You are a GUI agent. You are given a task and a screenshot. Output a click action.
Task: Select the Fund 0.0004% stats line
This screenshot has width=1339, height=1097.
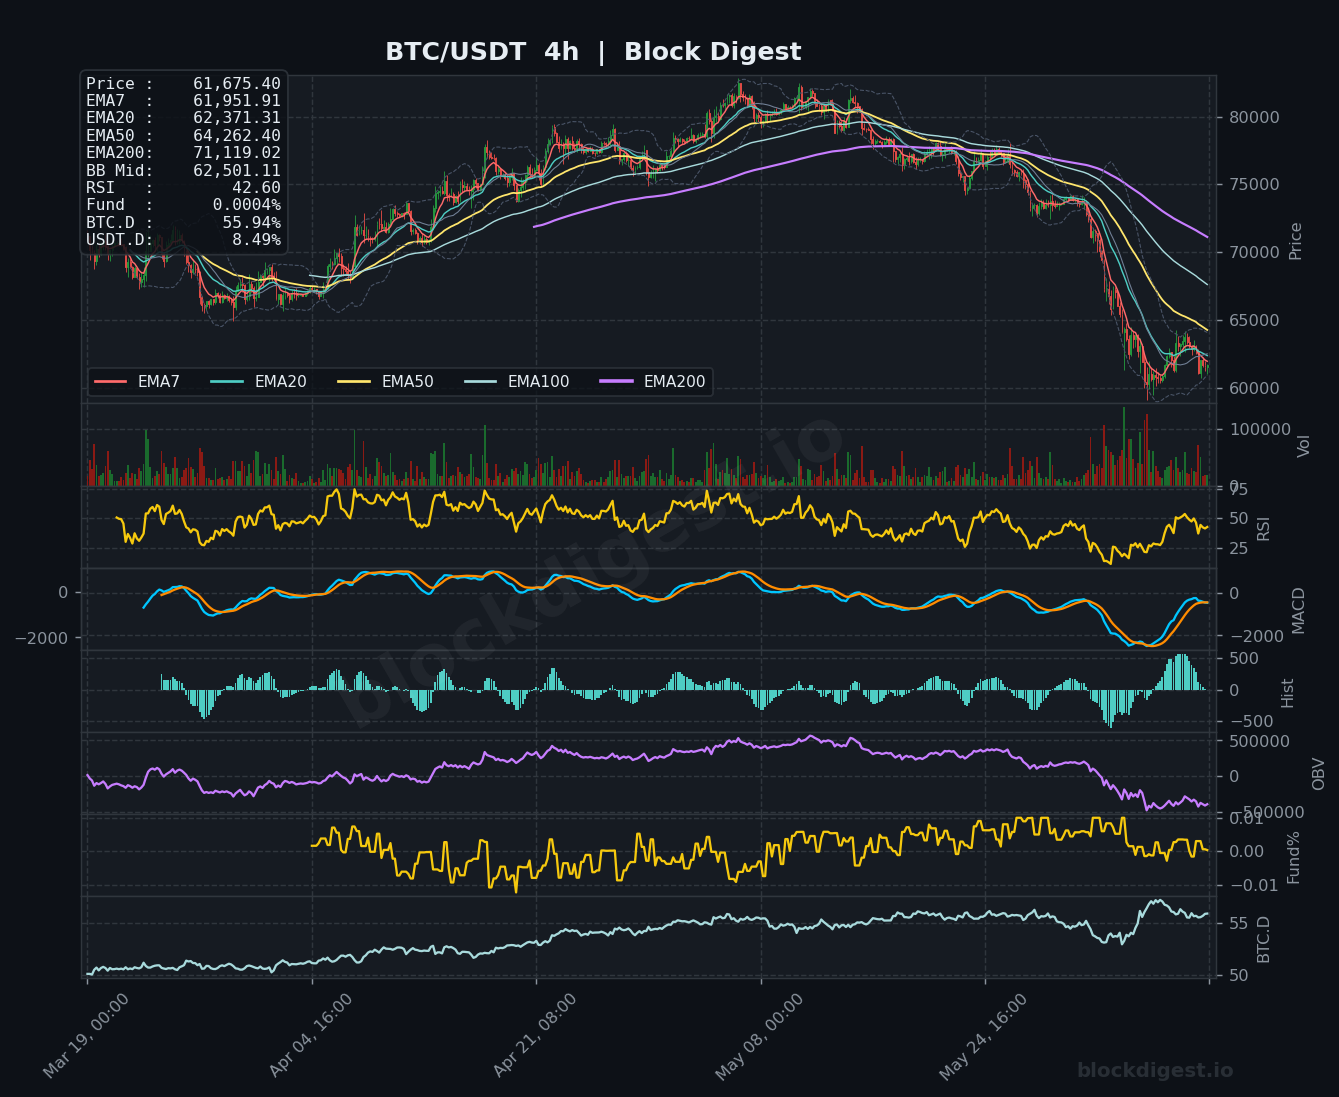(183, 205)
